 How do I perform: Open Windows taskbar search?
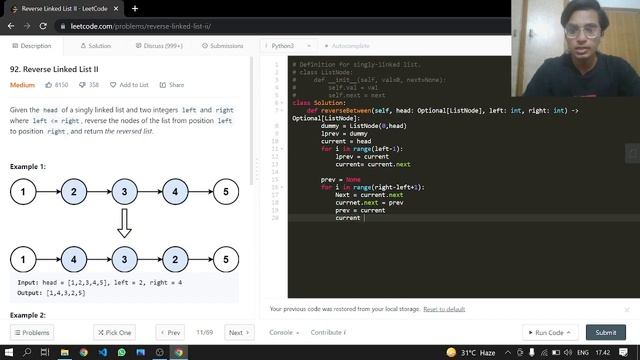click(x=27, y=352)
